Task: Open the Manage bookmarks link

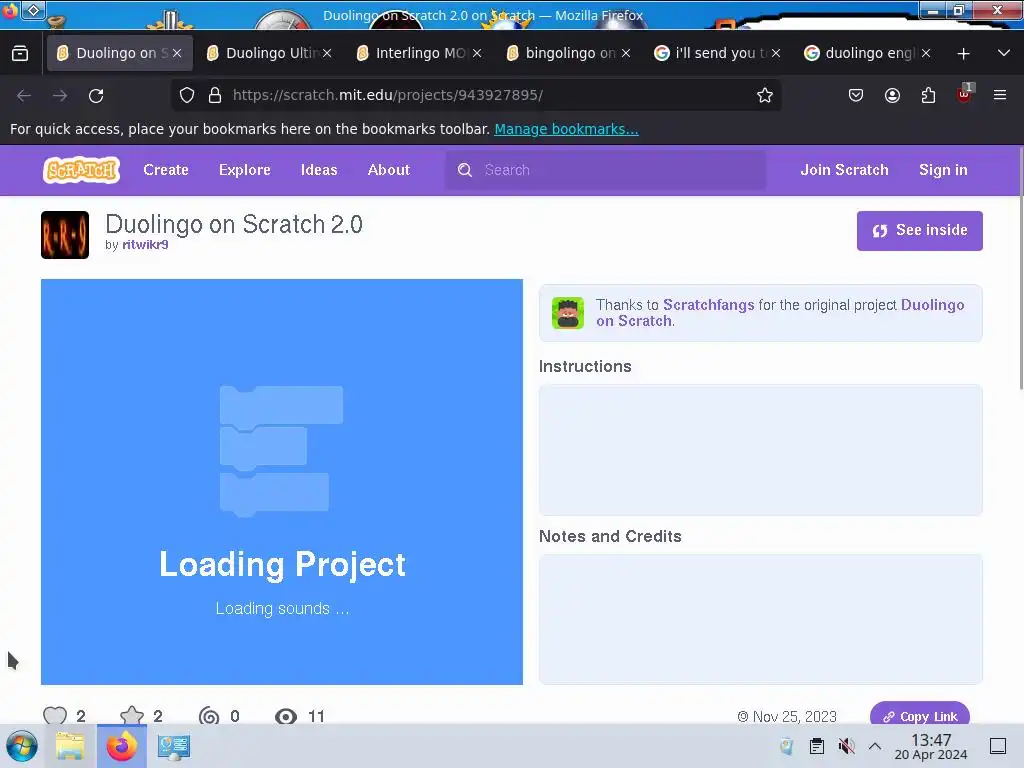Action: [x=566, y=129]
